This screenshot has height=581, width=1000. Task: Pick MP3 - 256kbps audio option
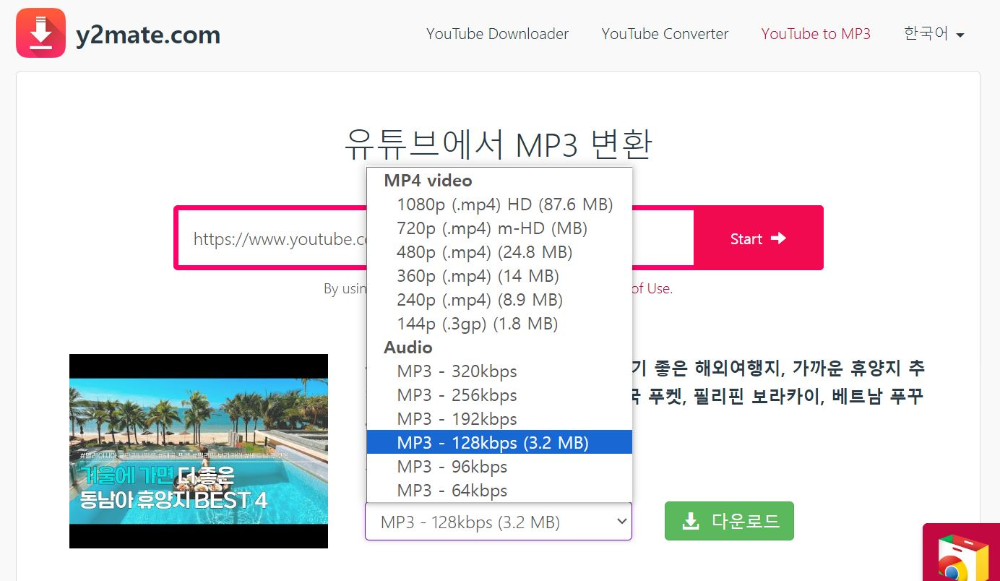point(499,395)
